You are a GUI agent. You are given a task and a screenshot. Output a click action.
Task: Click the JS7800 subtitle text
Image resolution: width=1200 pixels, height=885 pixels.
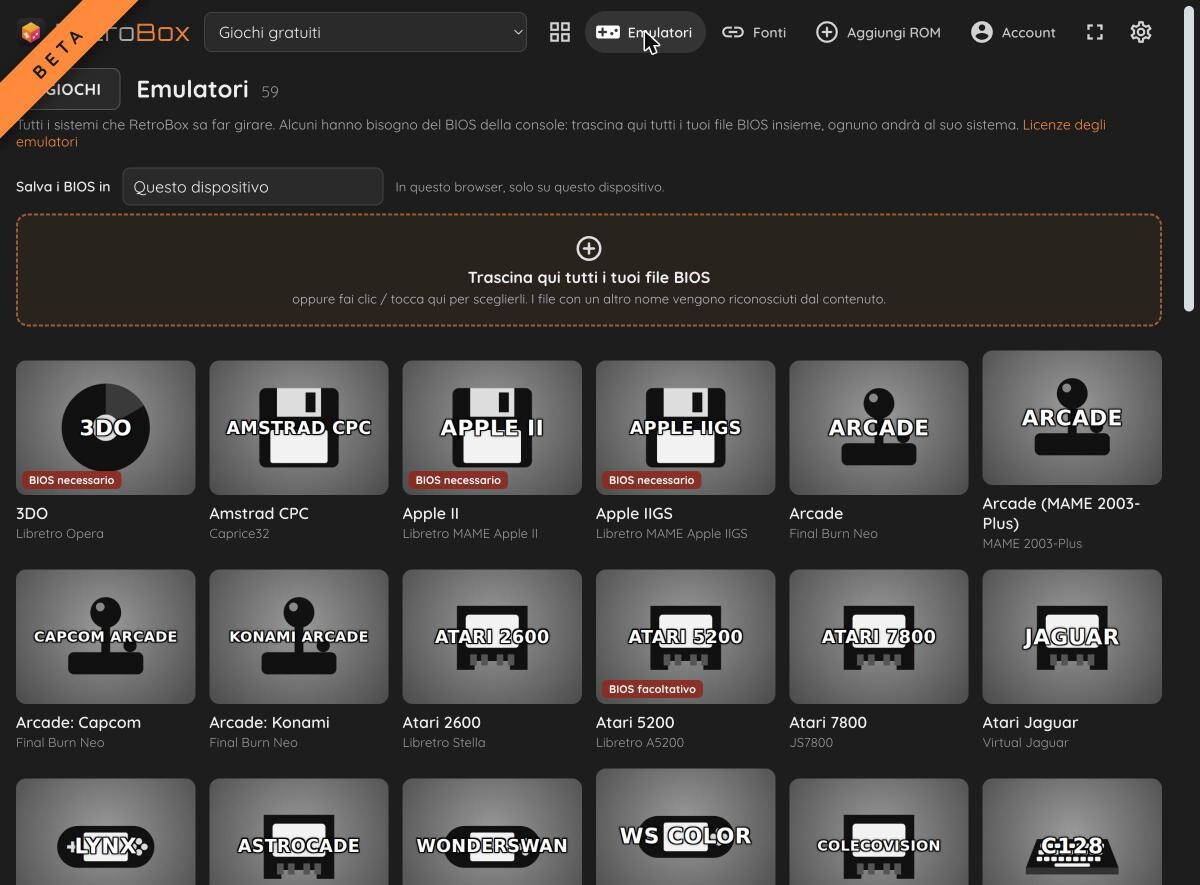click(811, 742)
